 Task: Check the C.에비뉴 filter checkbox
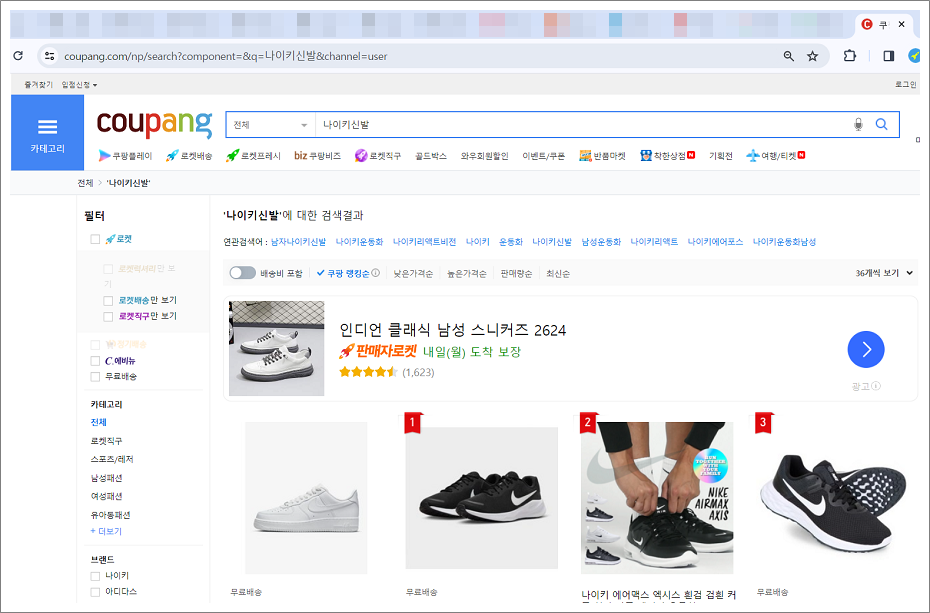pos(95,360)
